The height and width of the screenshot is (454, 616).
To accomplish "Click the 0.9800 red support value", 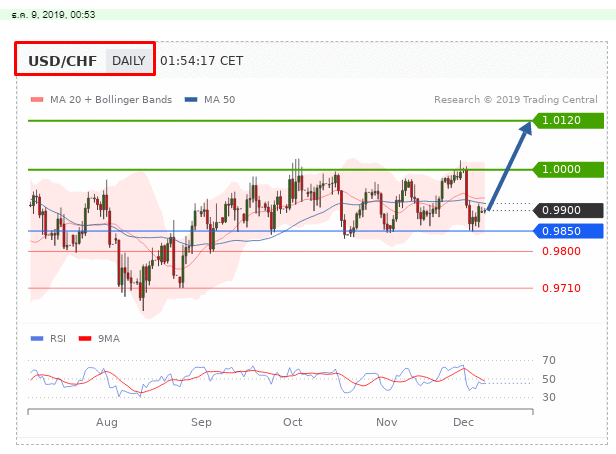I will point(561,251).
